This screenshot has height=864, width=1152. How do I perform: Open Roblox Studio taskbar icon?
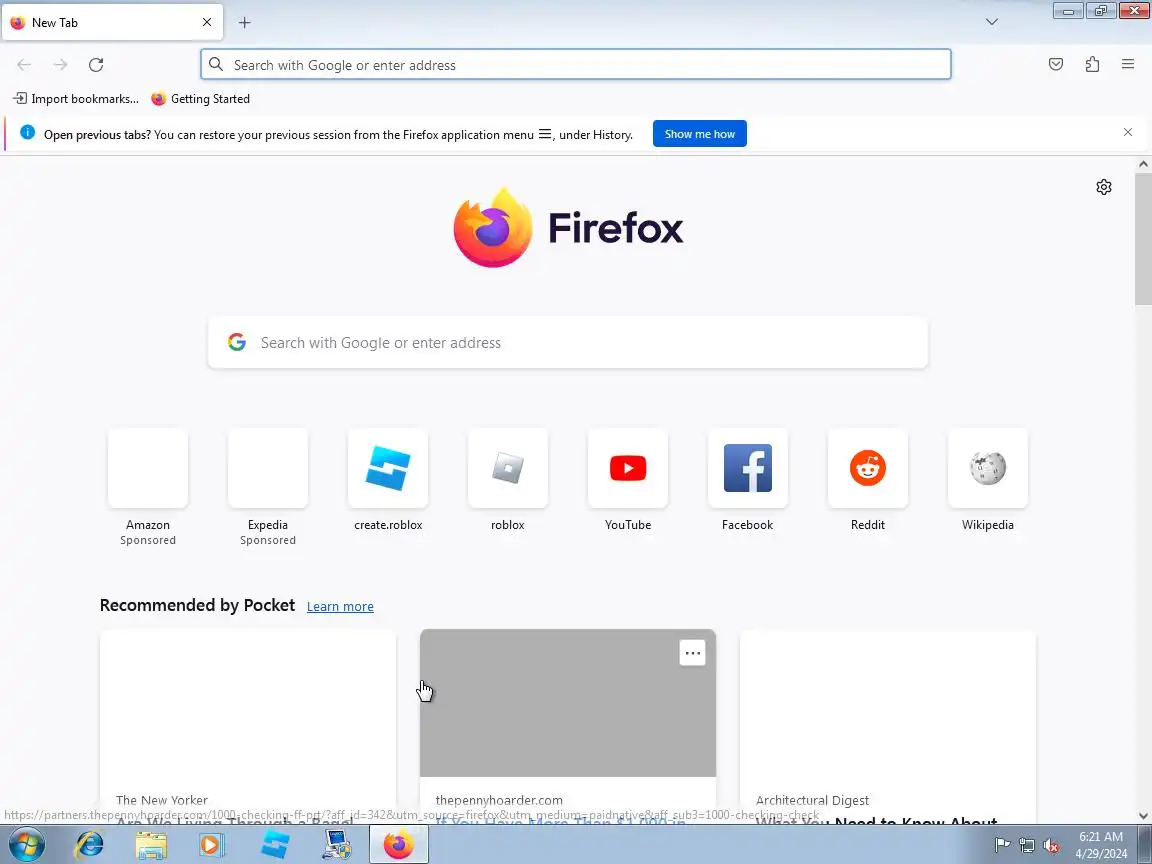(275, 845)
